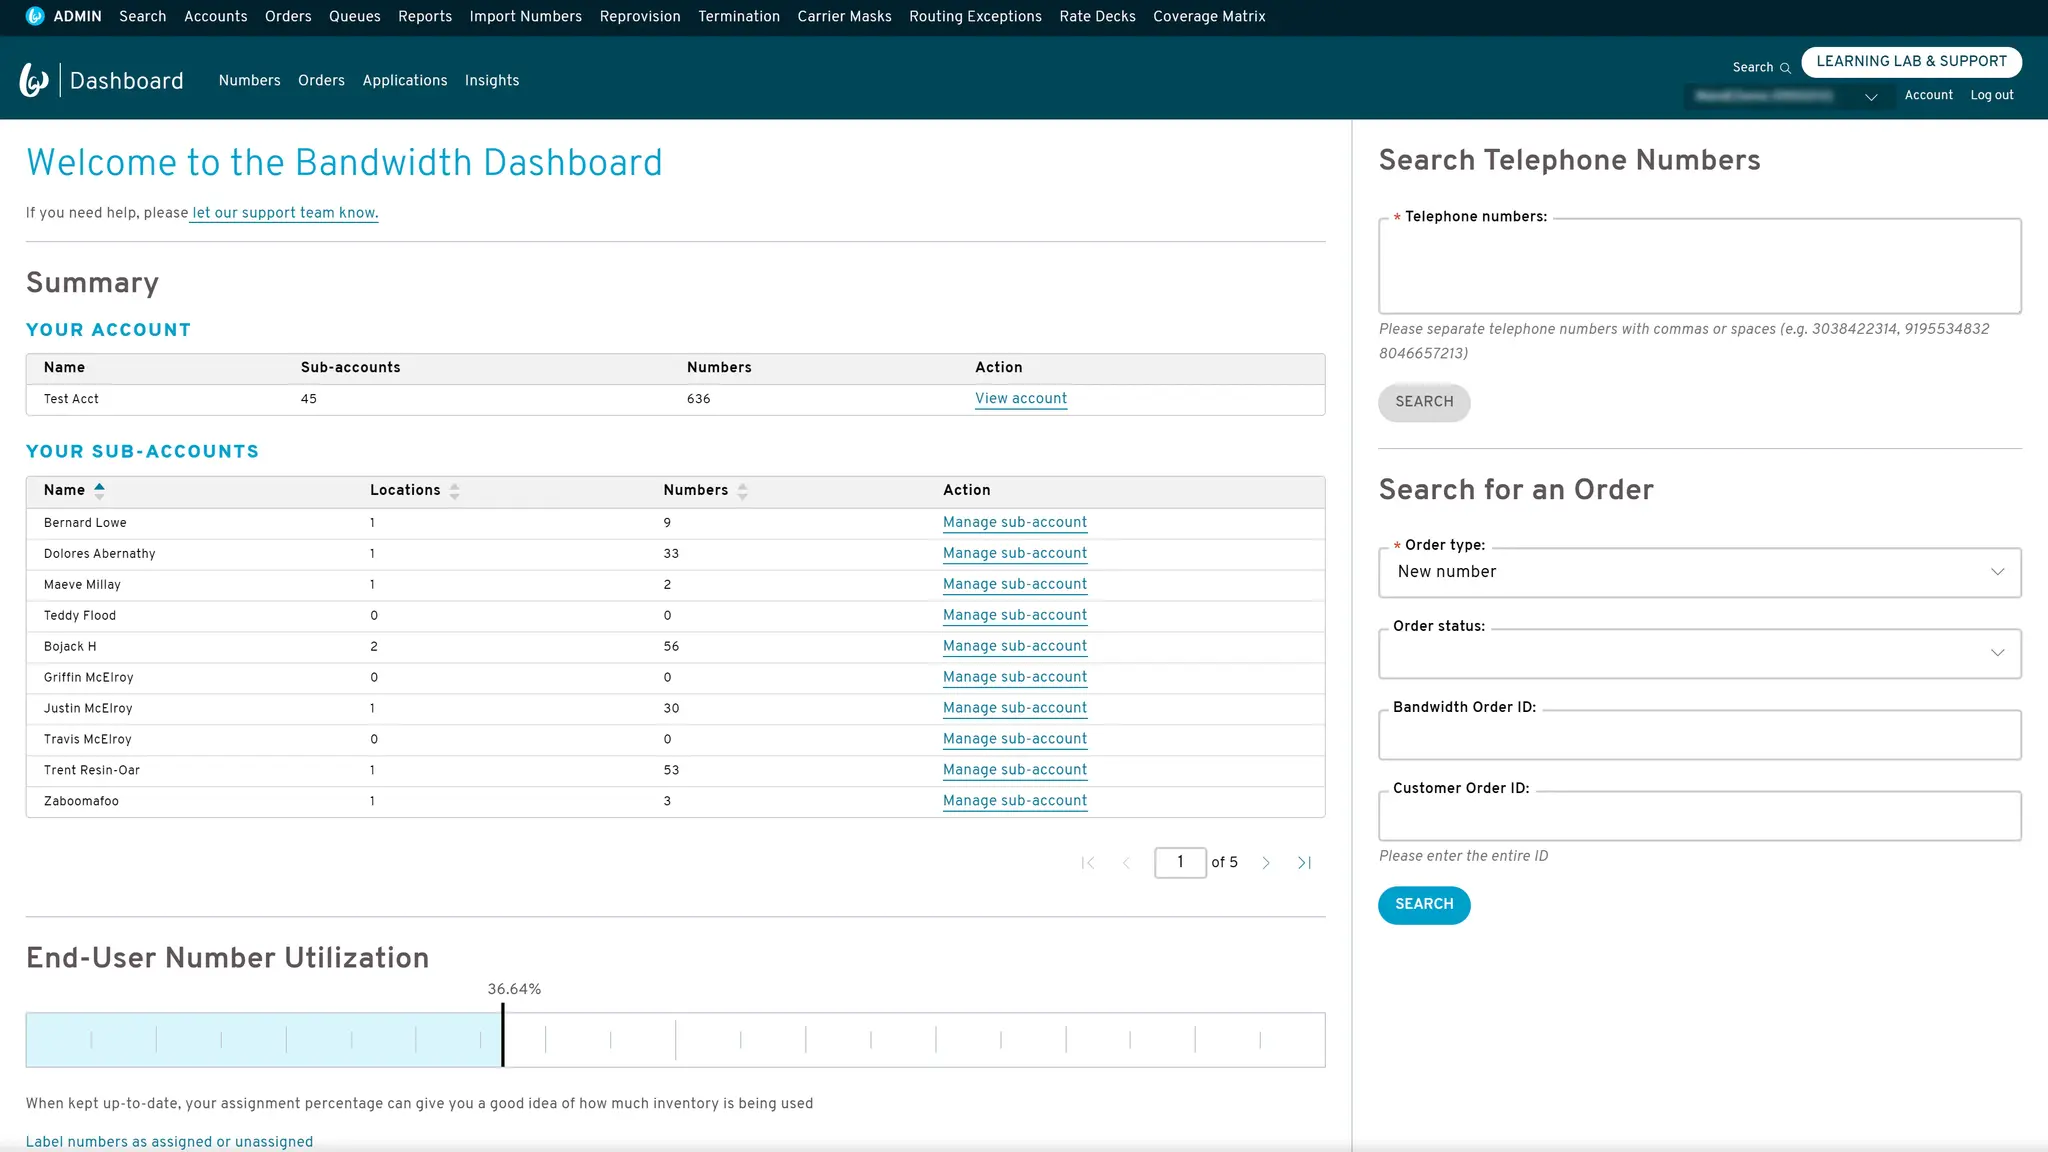2048x1152 pixels.
Task: Open the Orders admin menu item
Action: pos(288,16)
